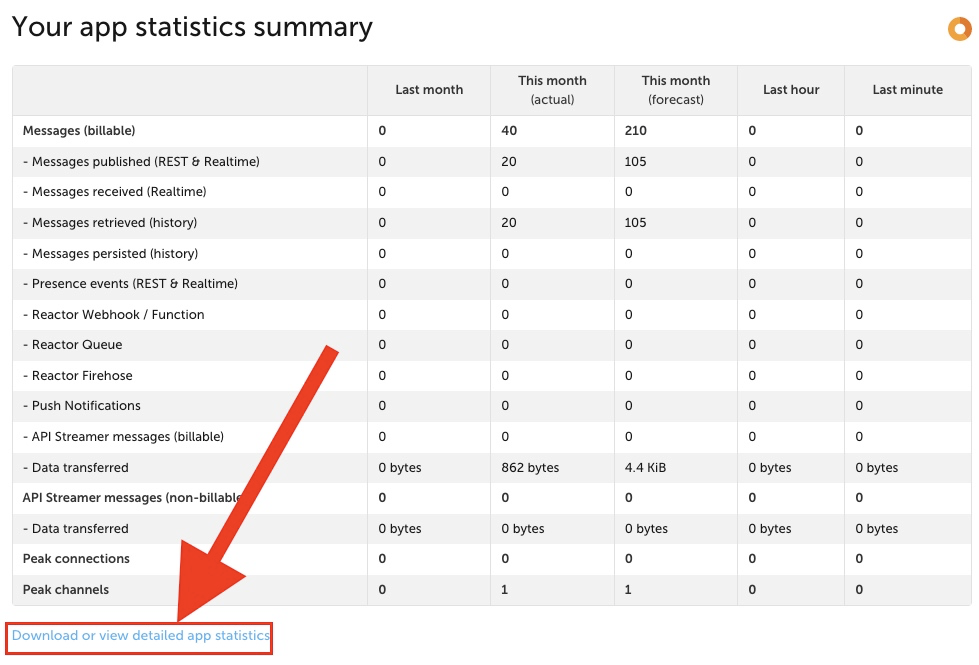Select the Reactor Webhook / Function row label
Image resolution: width=979 pixels, height=665 pixels.
(x=114, y=315)
